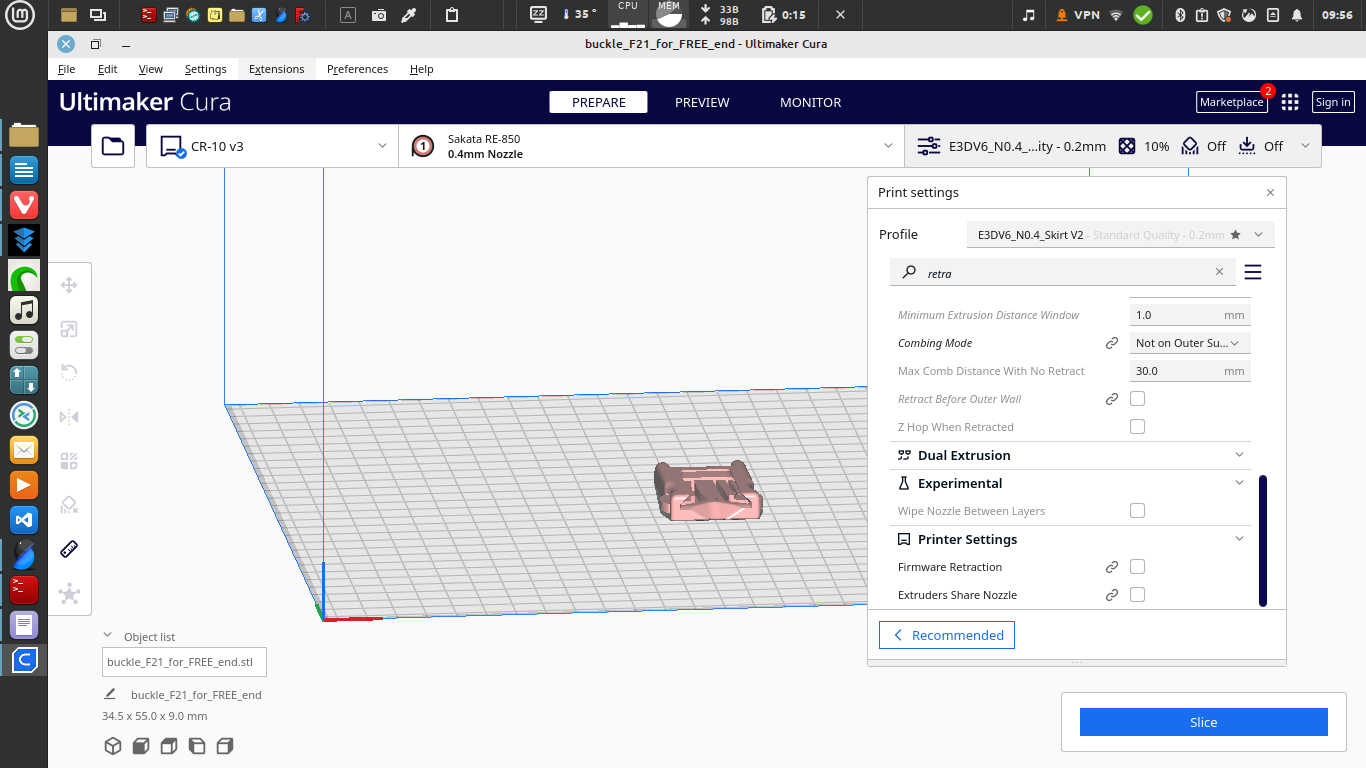Enable Retract Before Outer Wall checkbox

pyautogui.click(x=1137, y=399)
